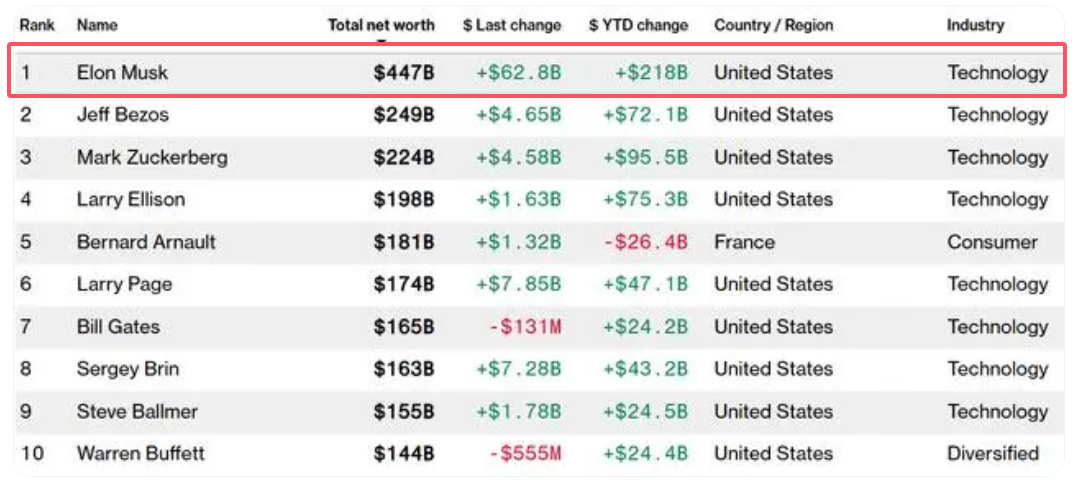Open Jeff Bezos's name link
Image resolution: width=1073 pixels, height=485 pixels.
[x=122, y=115]
